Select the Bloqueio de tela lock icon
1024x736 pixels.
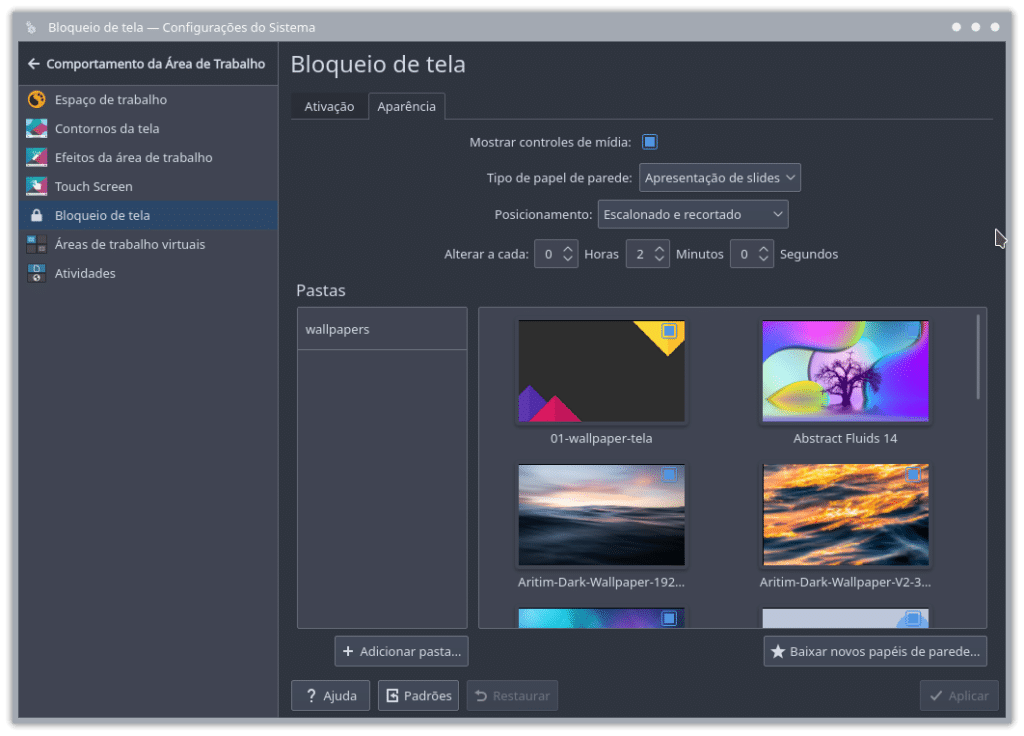[x=36, y=216]
